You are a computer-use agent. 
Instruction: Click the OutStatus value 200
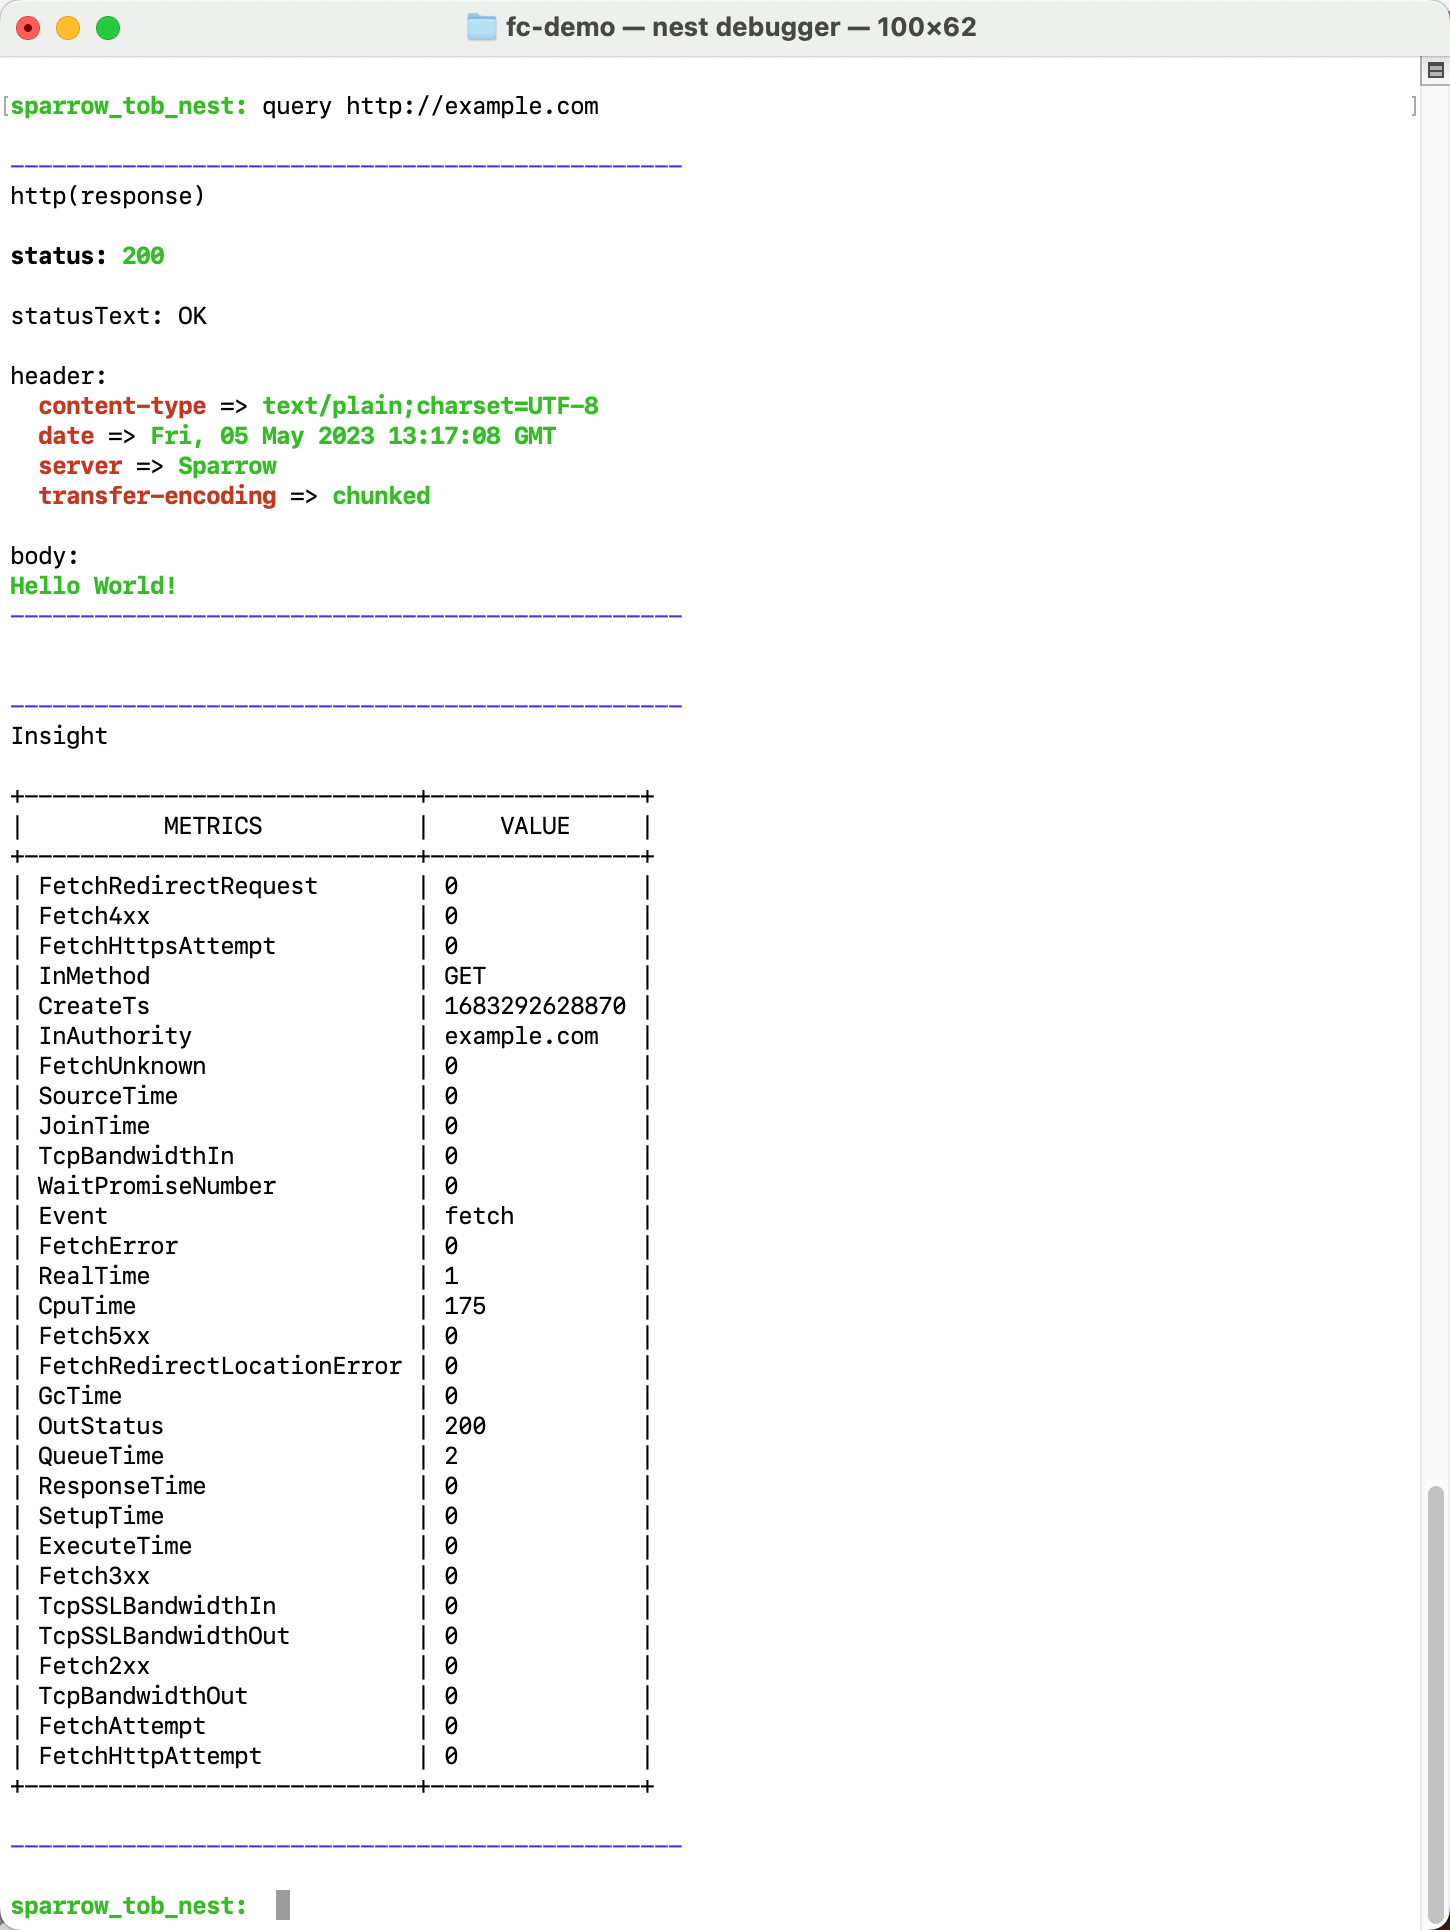tap(465, 1426)
